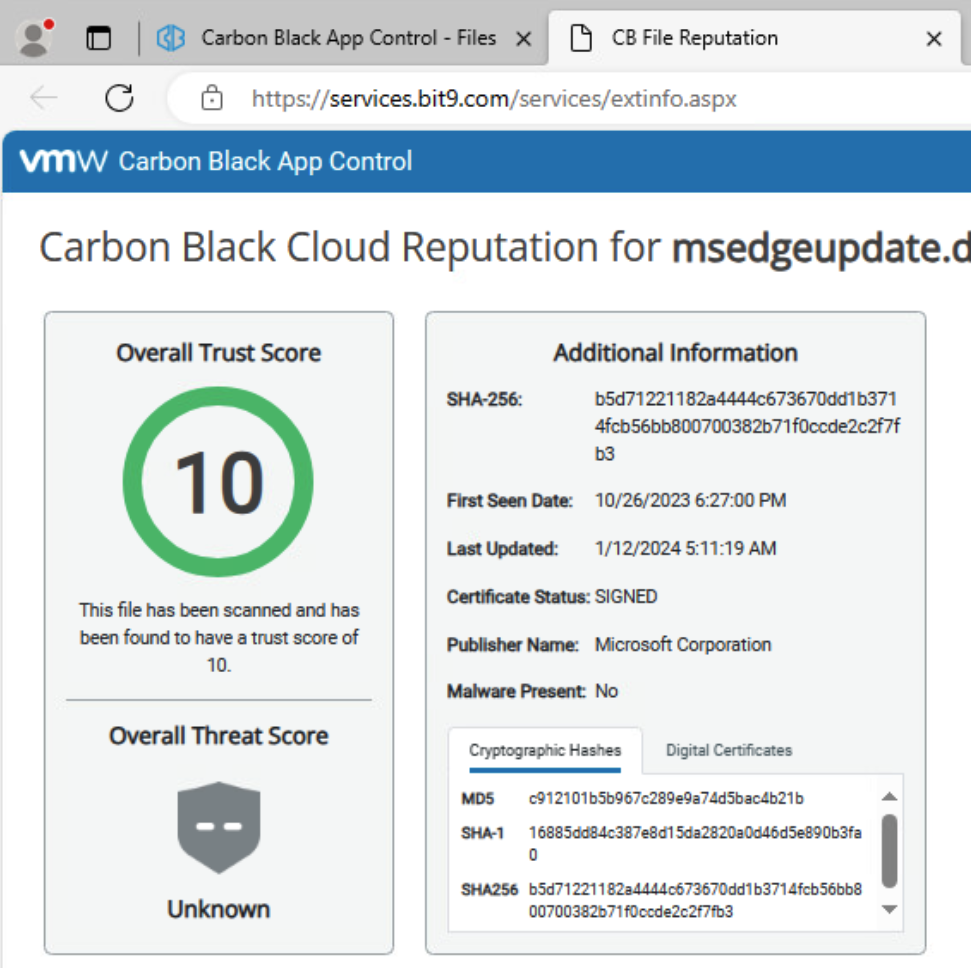Go back to the previous page

pyautogui.click(x=43, y=98)
